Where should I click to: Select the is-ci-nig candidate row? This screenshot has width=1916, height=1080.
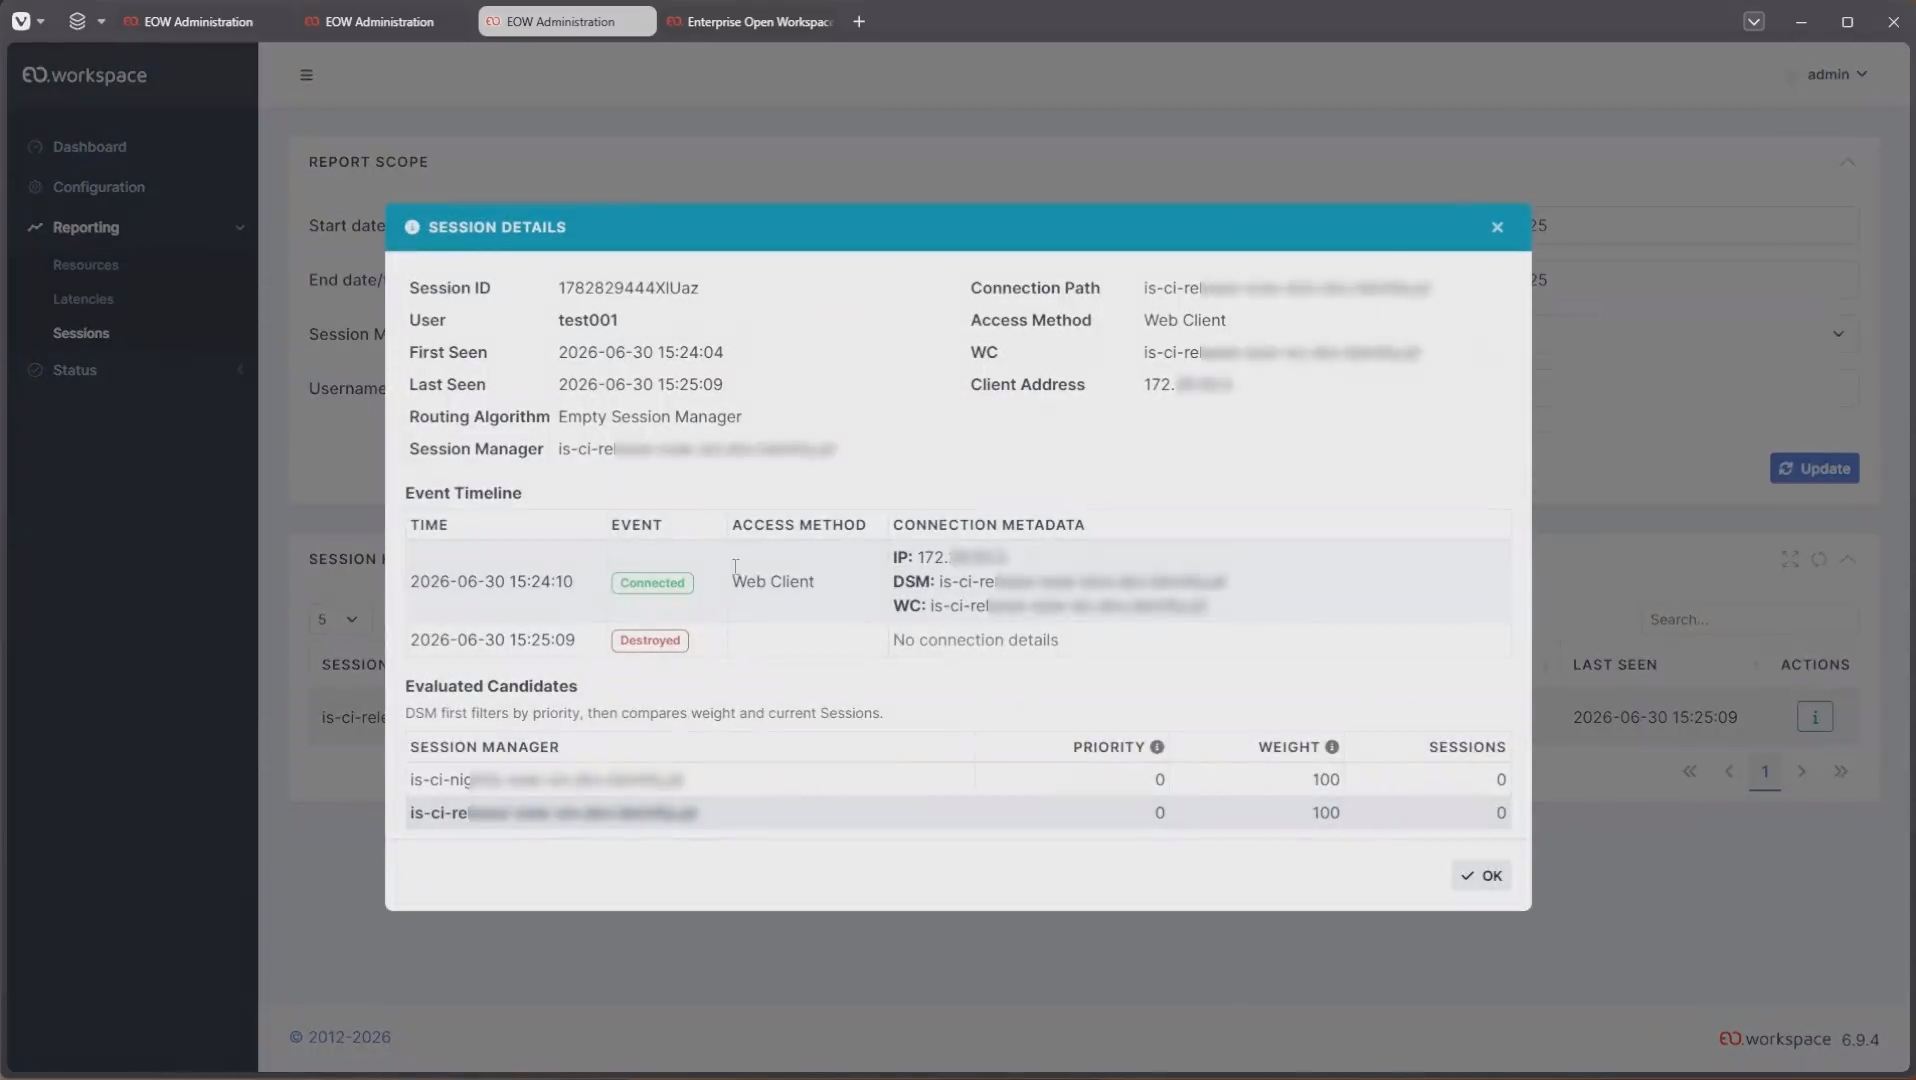958,780
